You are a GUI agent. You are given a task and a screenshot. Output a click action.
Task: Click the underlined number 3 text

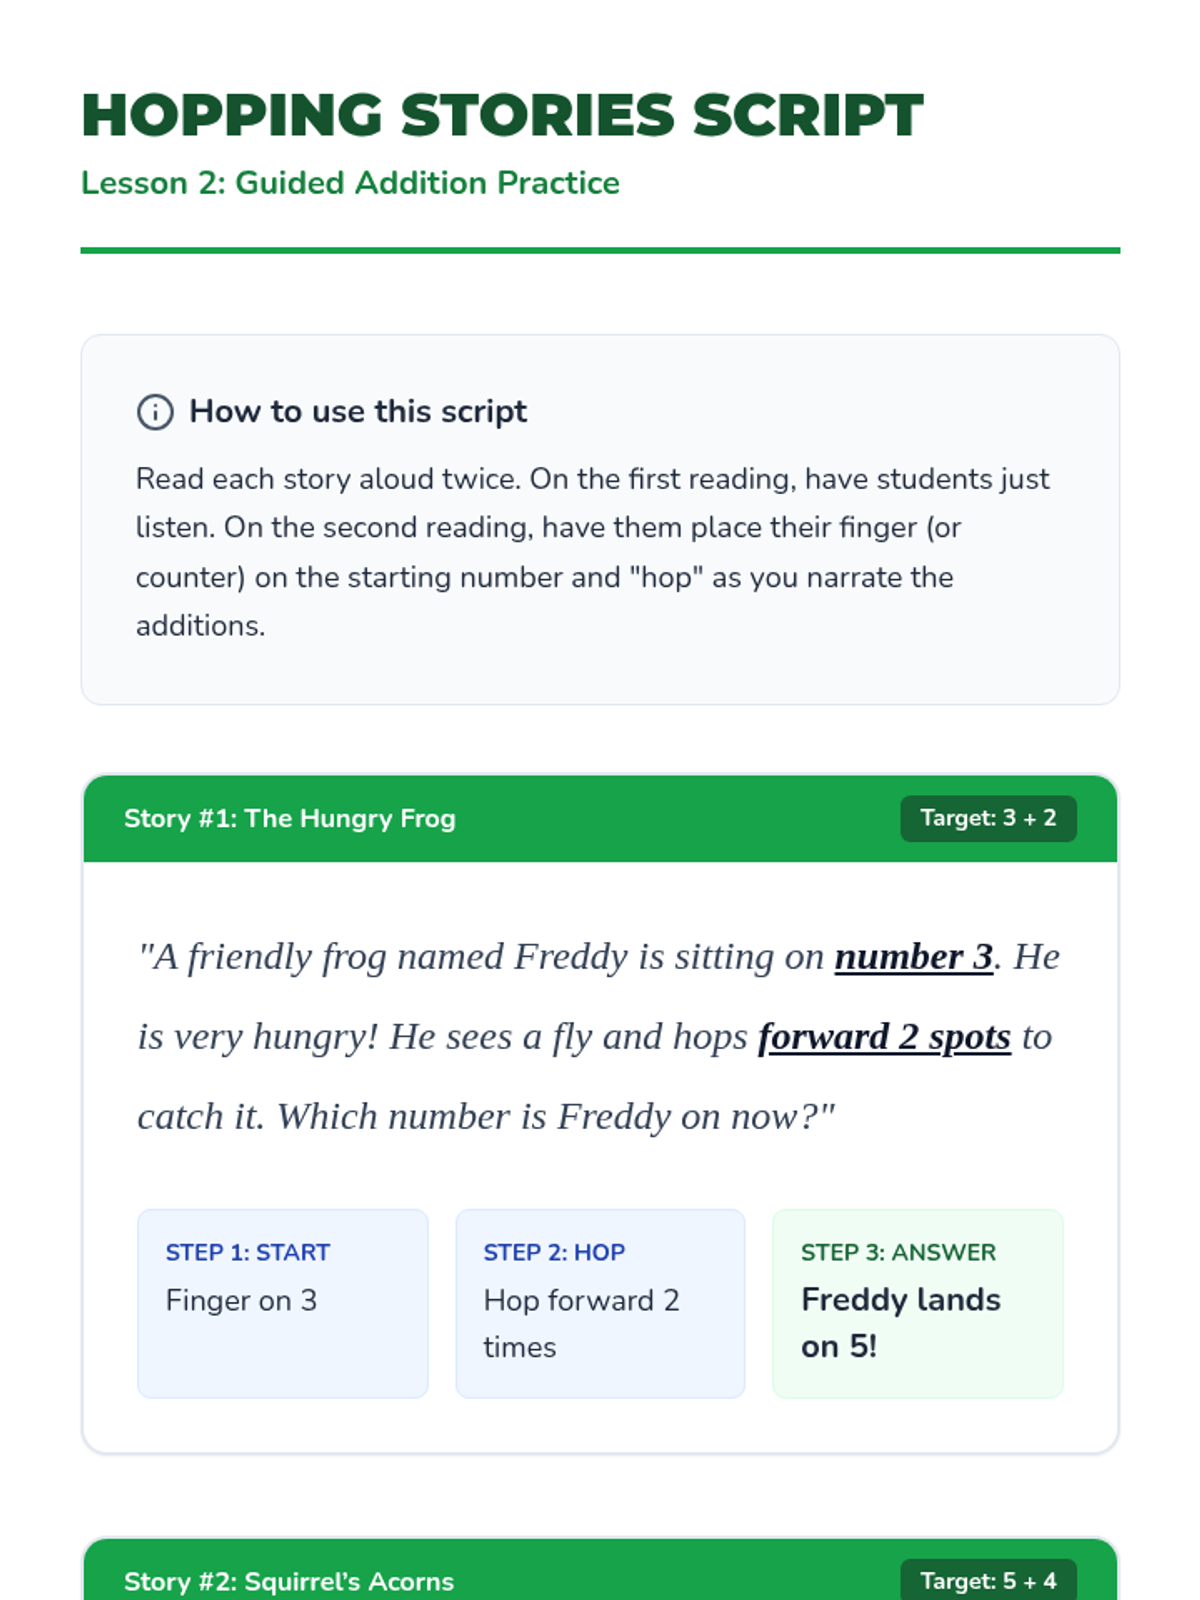click(913, 957)
